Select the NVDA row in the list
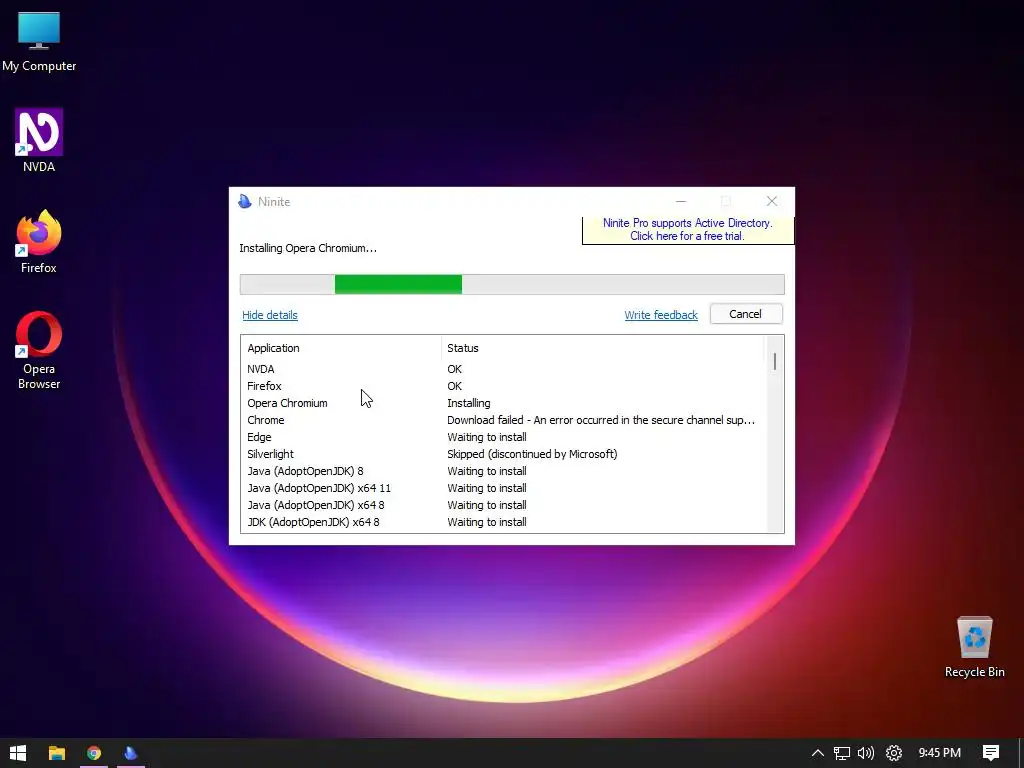This screenshot has height=768, width=1024. click(x=503, y=369)
